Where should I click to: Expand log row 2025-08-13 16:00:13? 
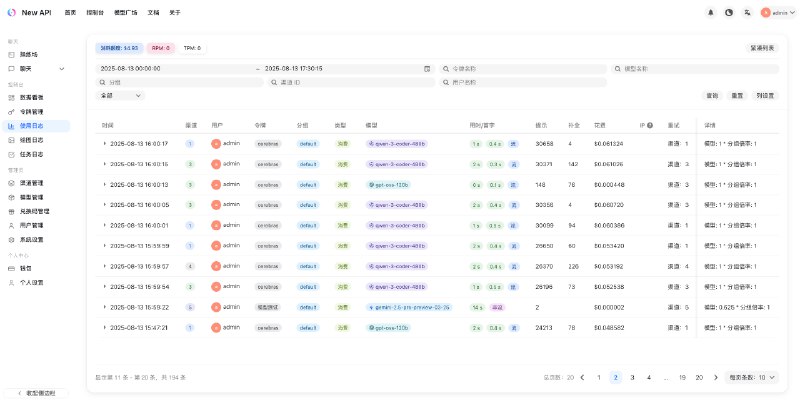point(105,185)
